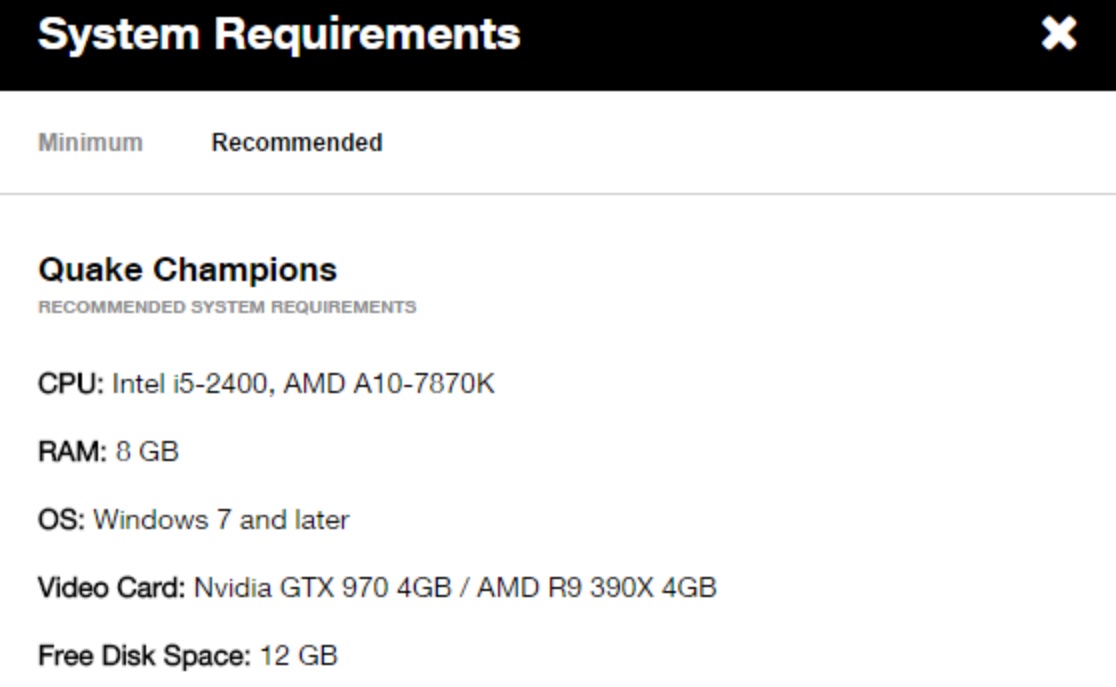Click the Quake Champions heading
Viewport: 1116px width, 687px height.
(x=187, y=269)
